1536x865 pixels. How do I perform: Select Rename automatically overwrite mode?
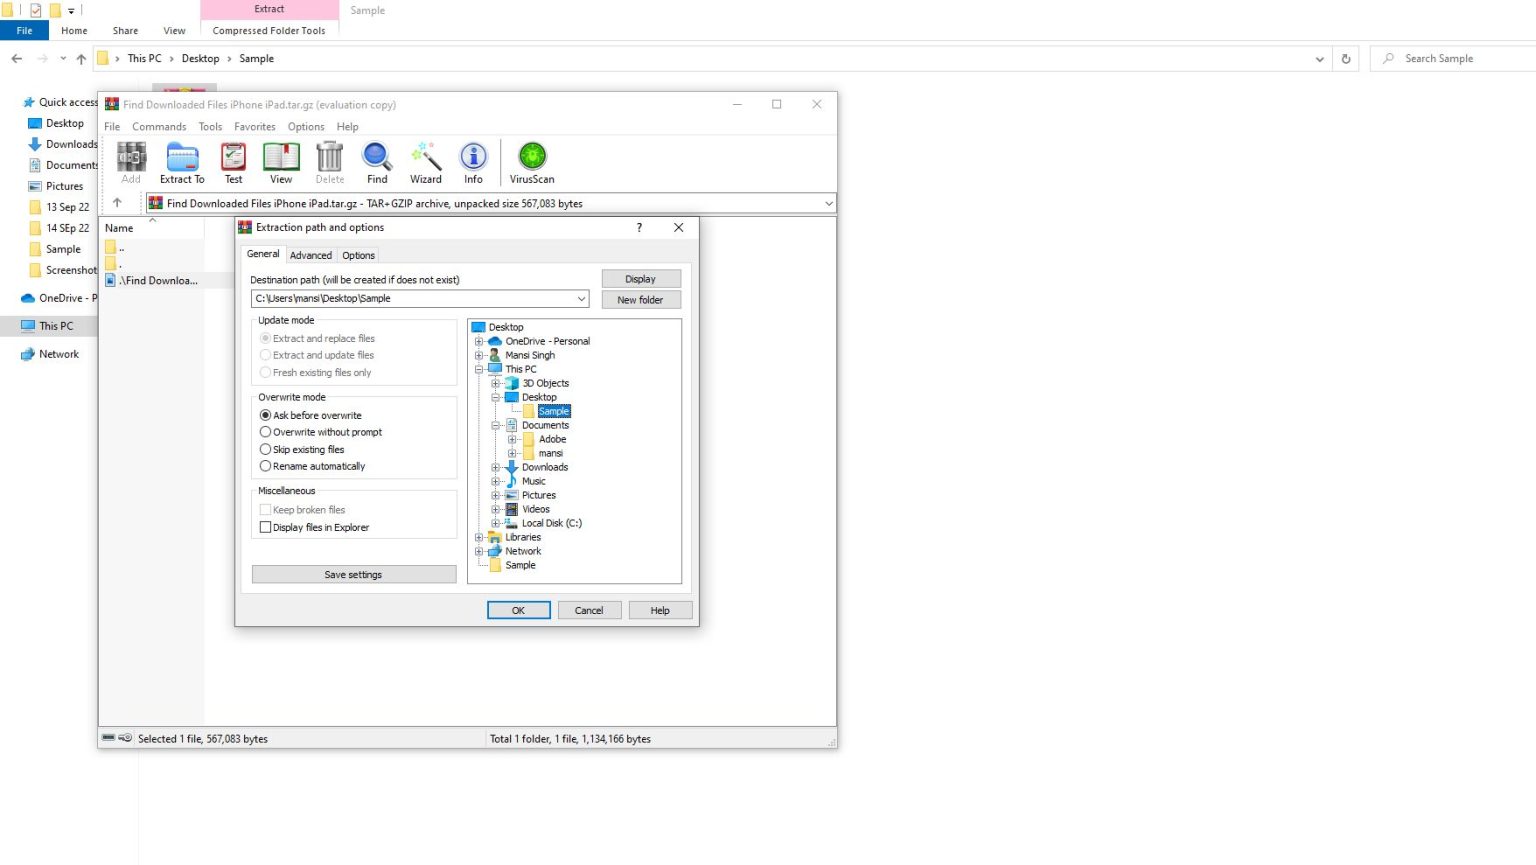coord(265,466)
